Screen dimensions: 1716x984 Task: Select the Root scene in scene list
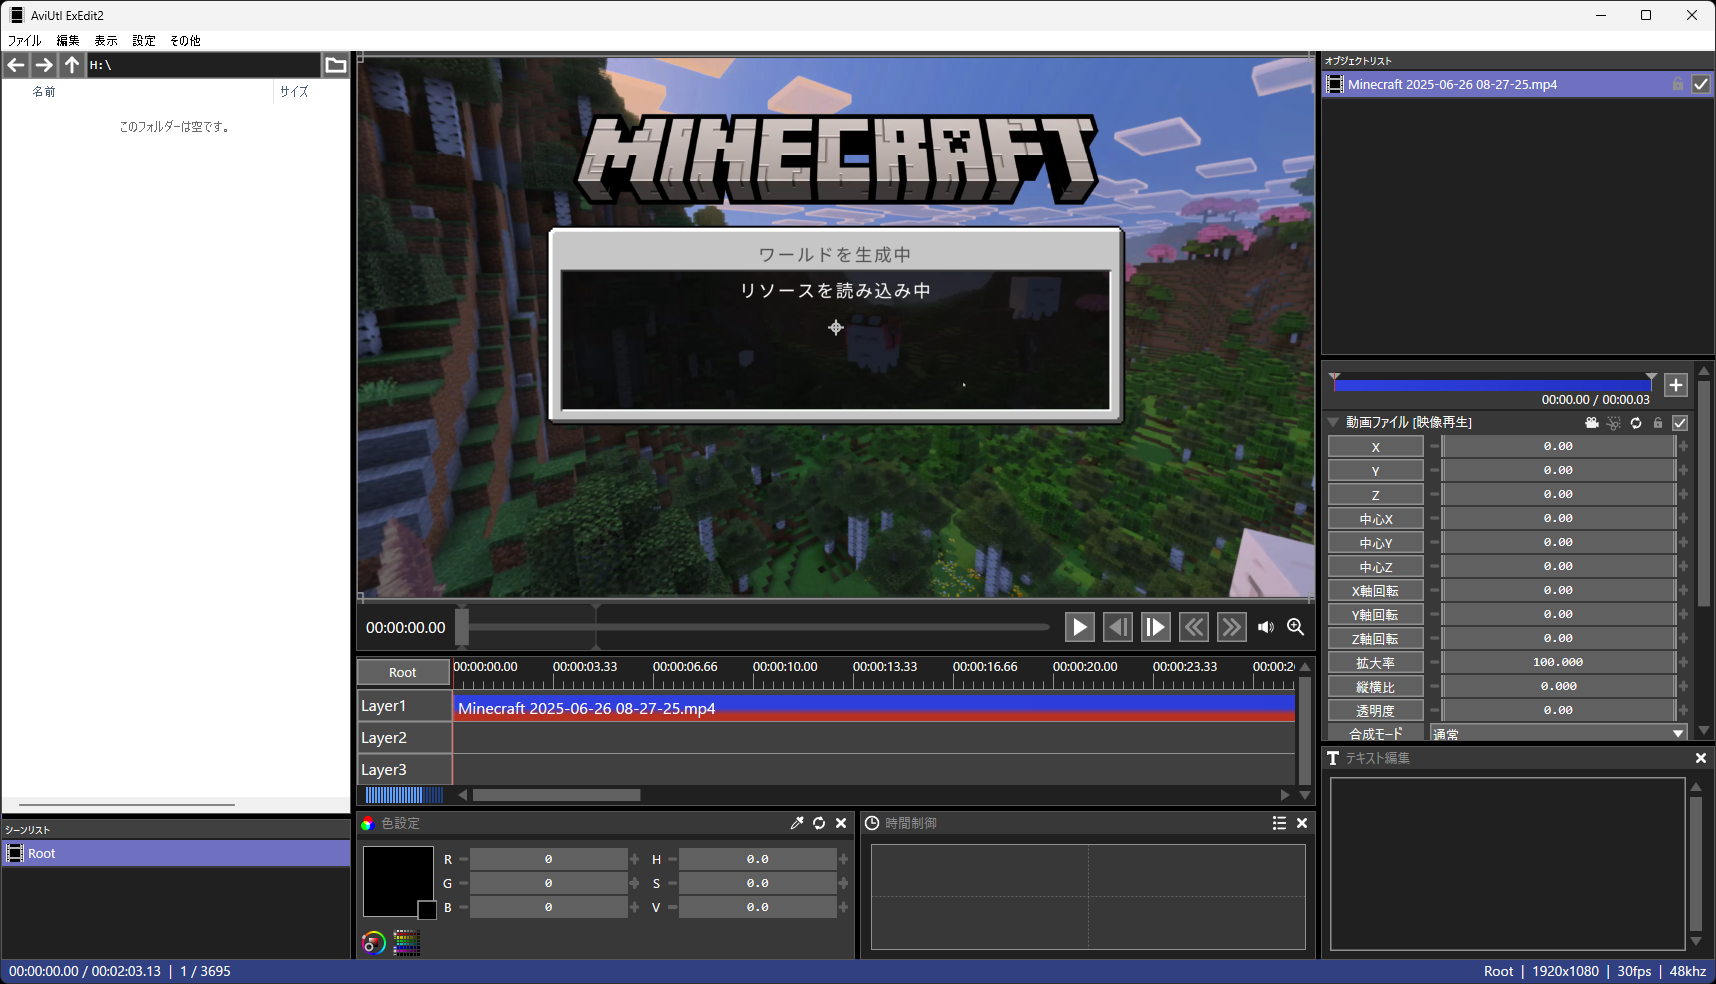point(176,853)
